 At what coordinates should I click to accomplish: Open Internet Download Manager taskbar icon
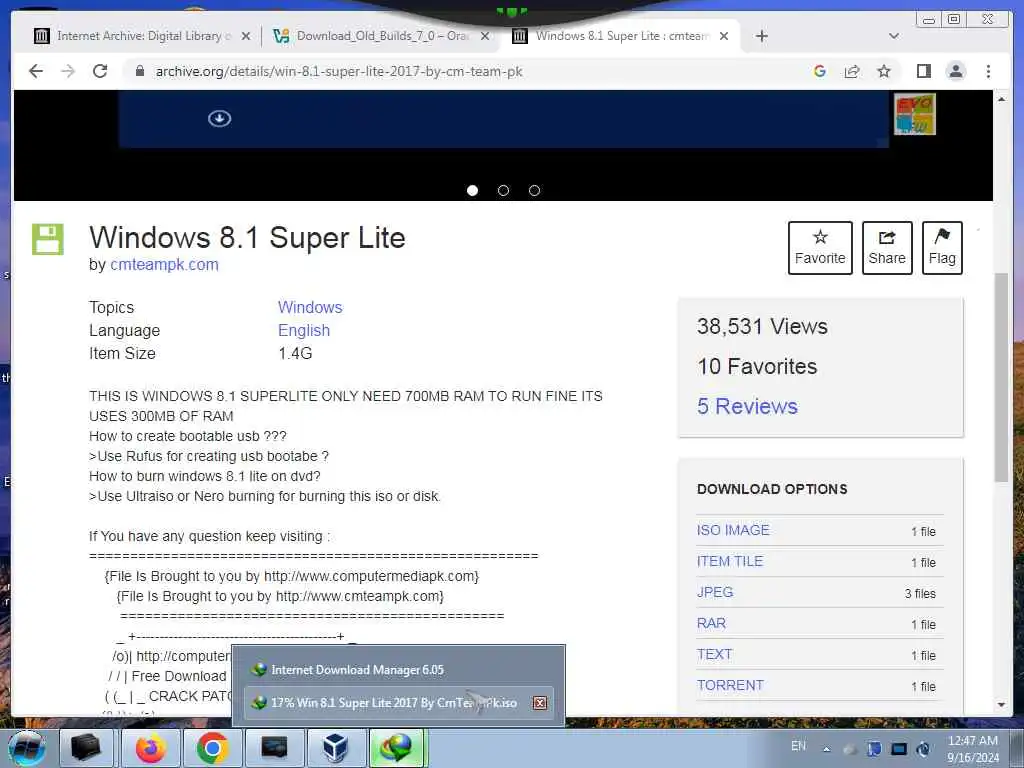[397, 748]
